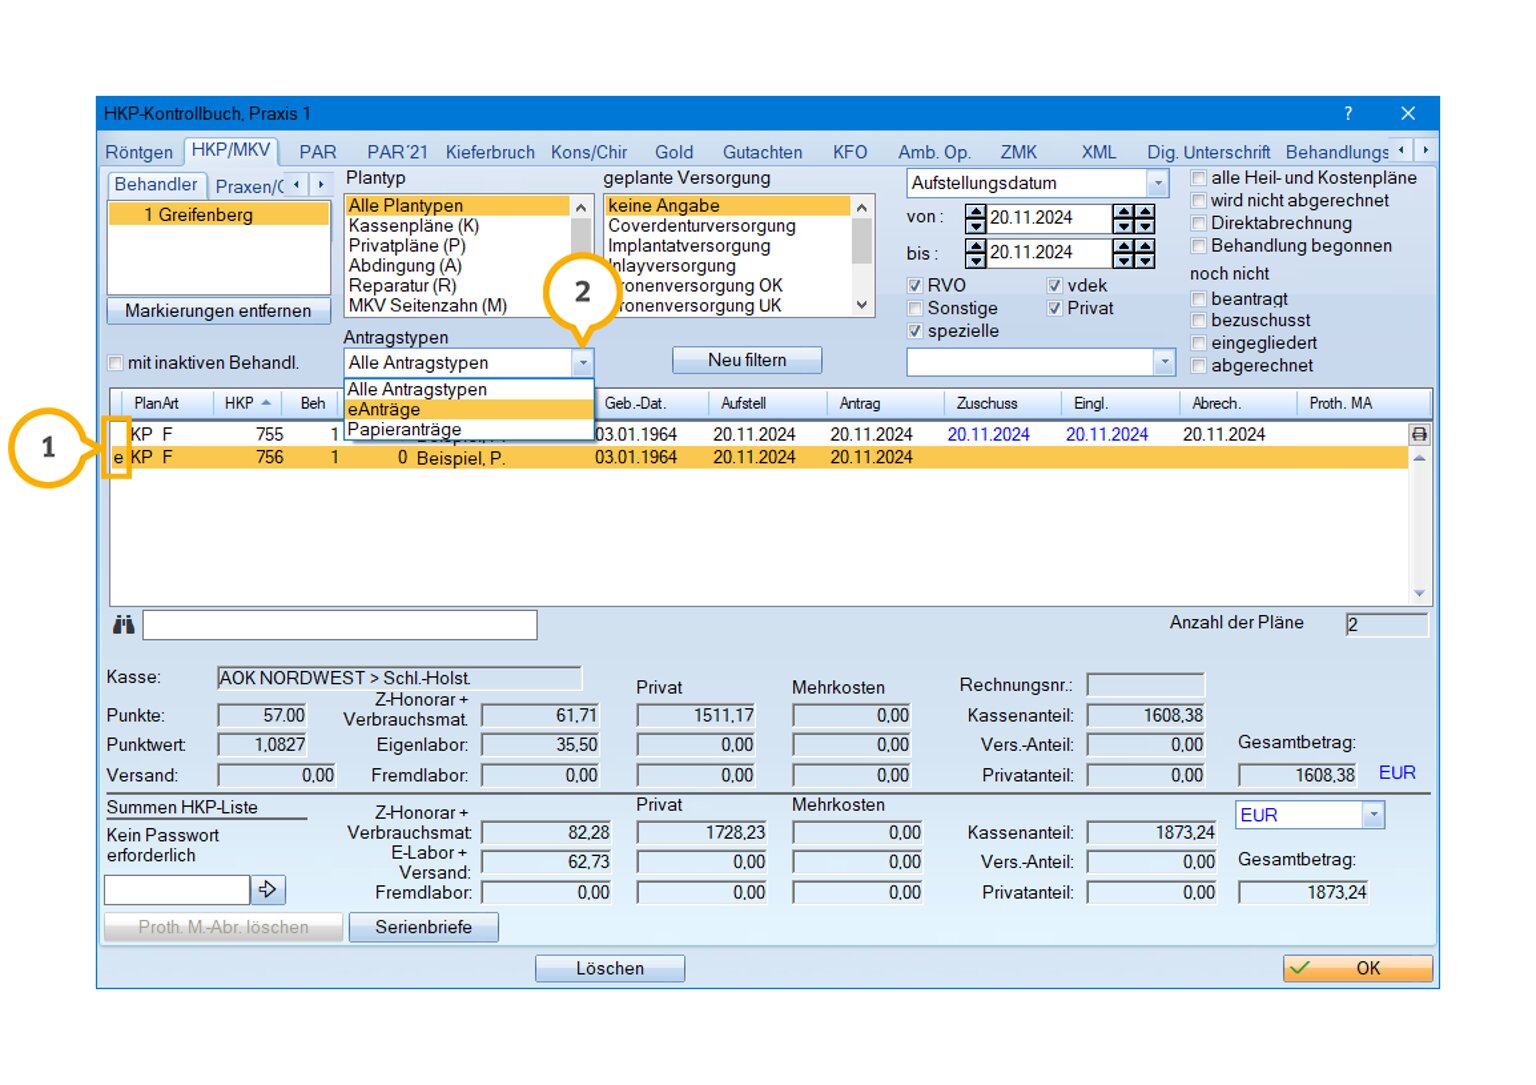Check the Direktabrechnung option
This screenshot has width=1536, height=1085.
(1198, 223)
